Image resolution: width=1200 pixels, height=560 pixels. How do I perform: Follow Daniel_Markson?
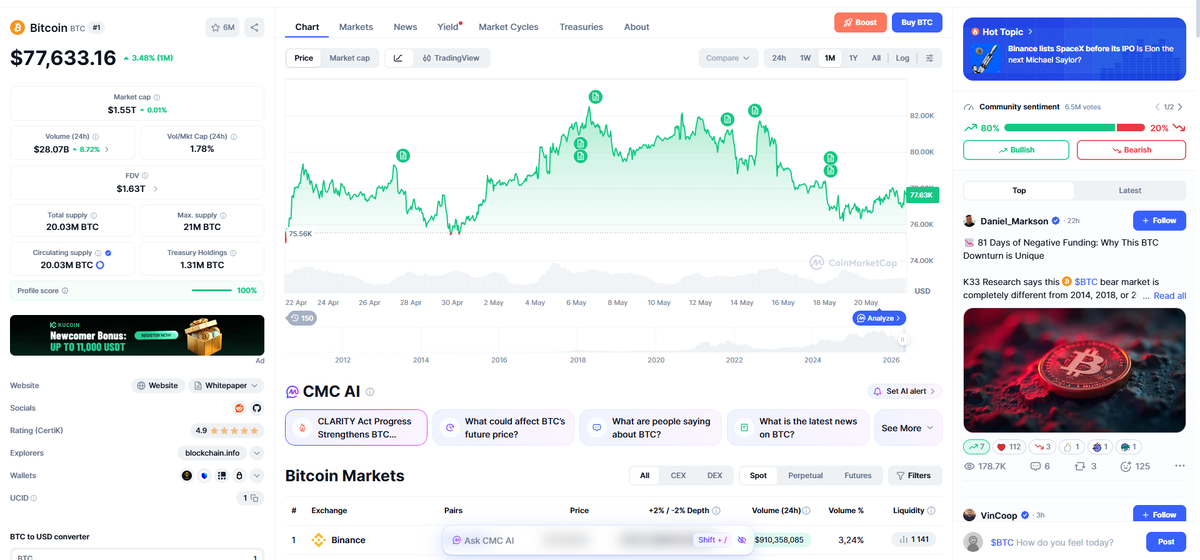1159,220
